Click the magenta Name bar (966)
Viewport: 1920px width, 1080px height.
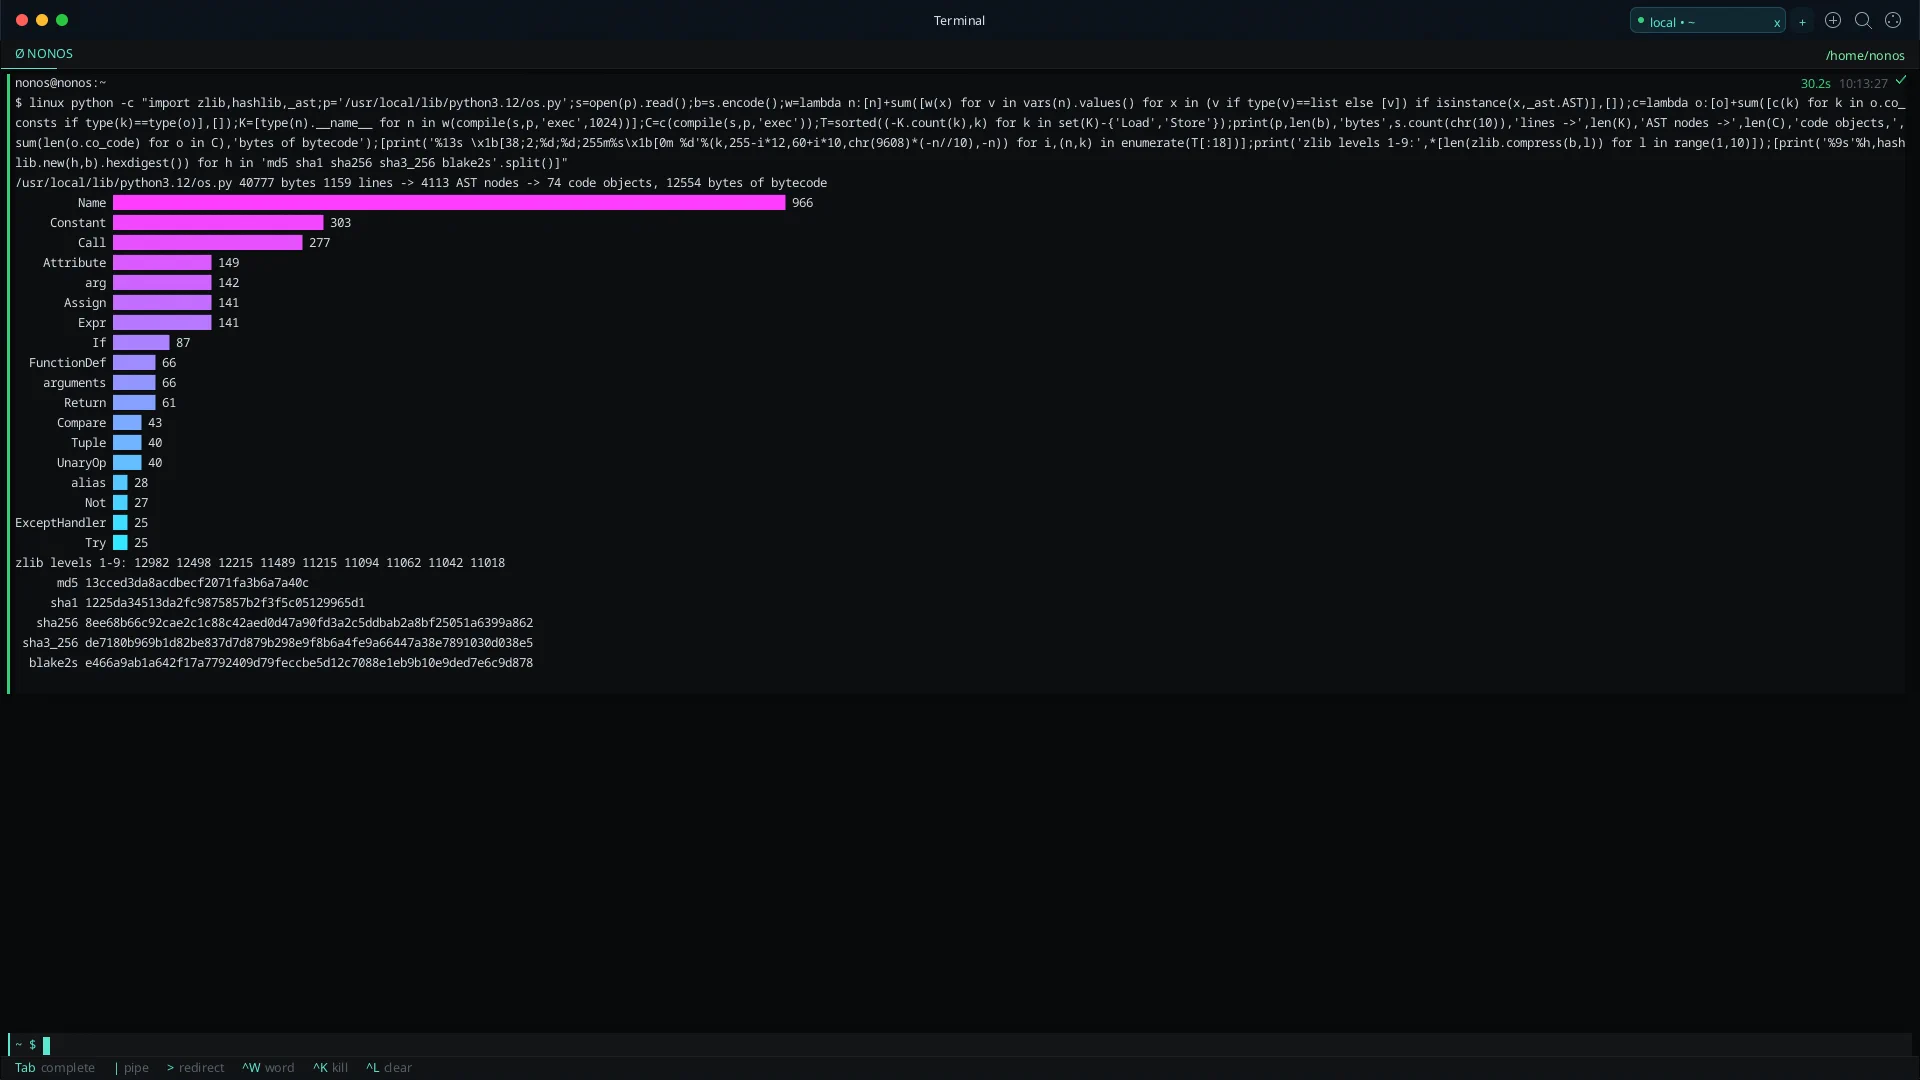pos(449,203)
